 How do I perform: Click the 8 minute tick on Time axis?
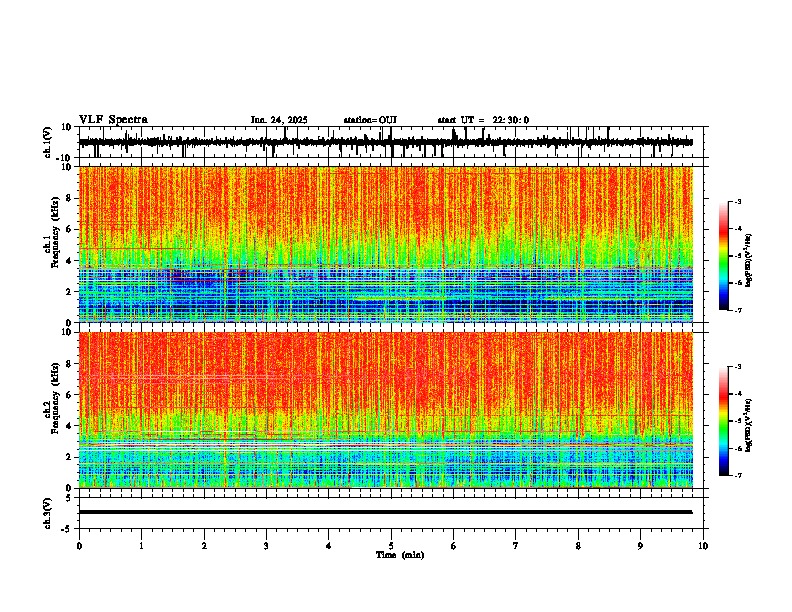coord(578,546)
